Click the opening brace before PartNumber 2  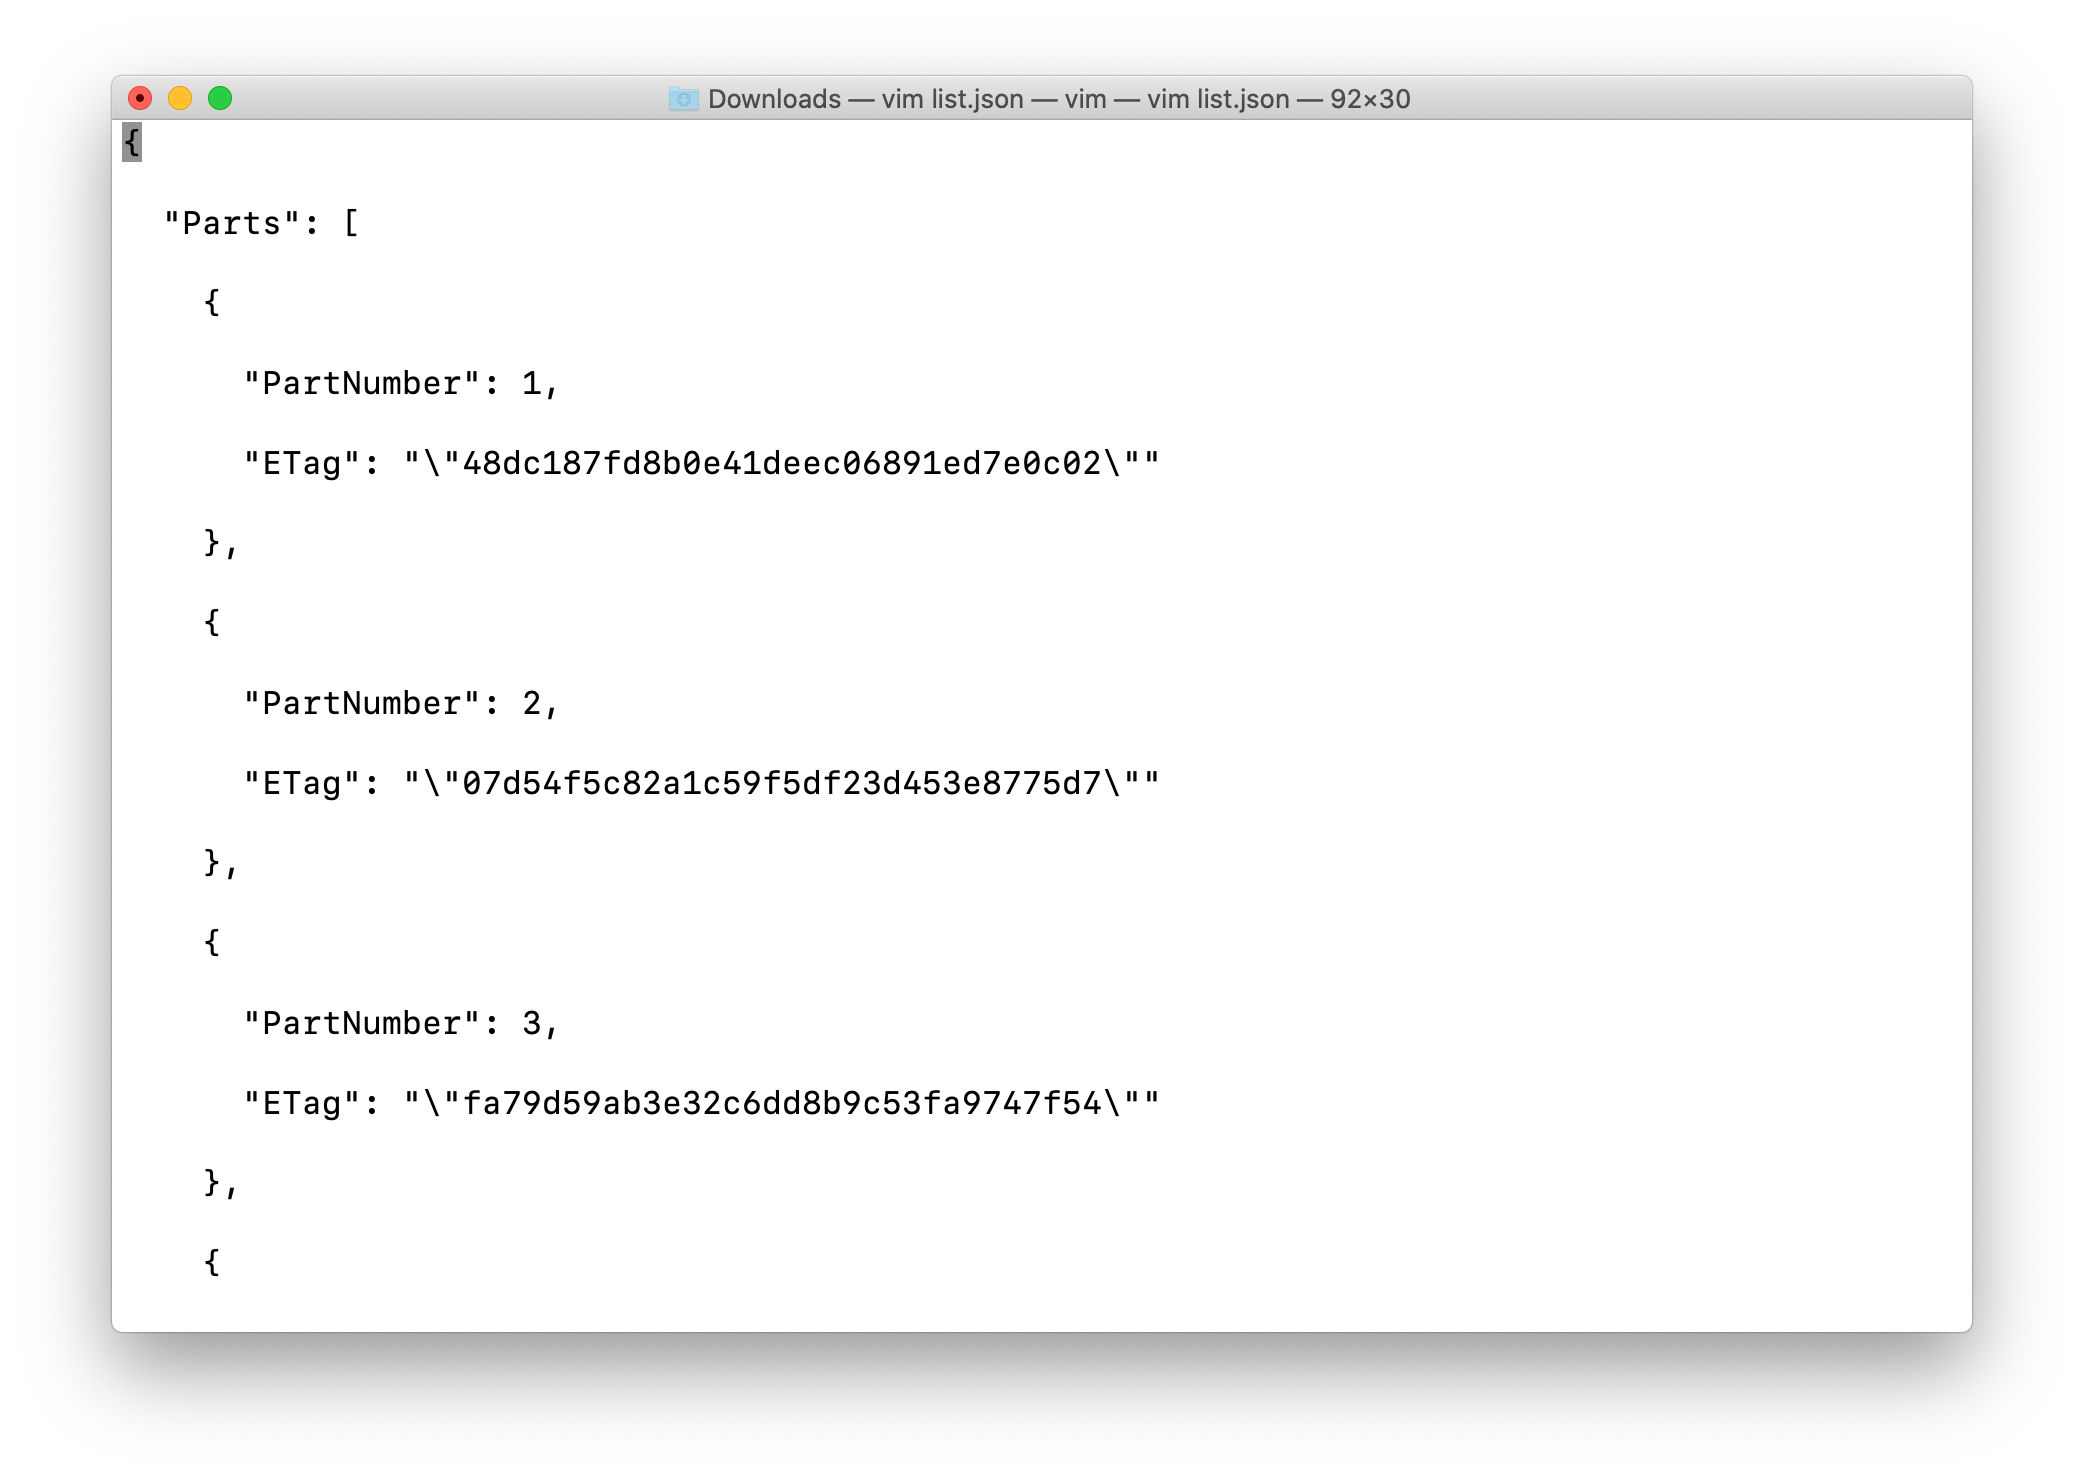click(x=212, y=622)
